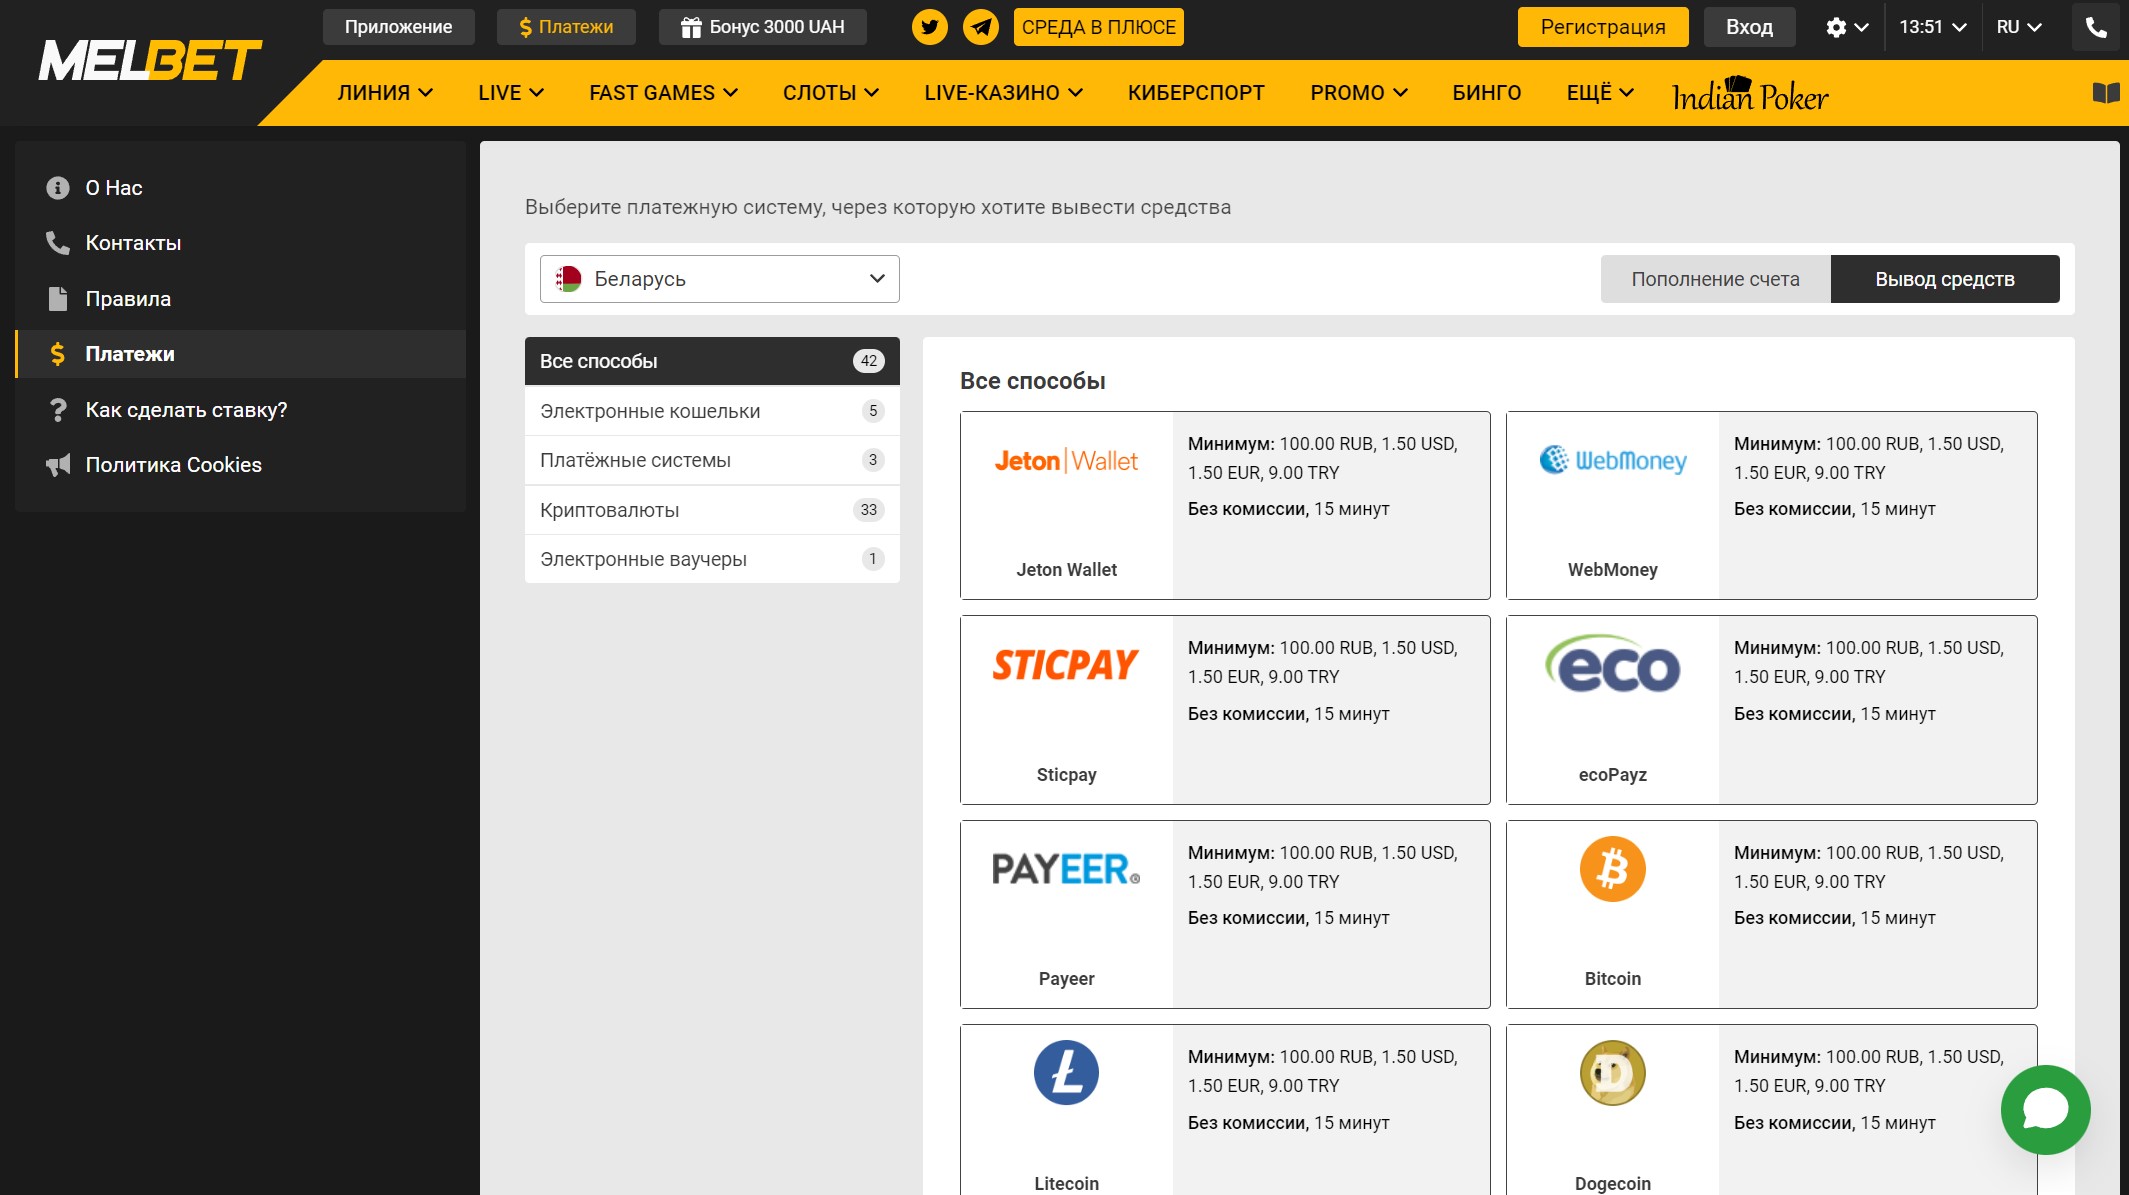Image resolution: width=2129 pixels, height=1195 pixels.
Task: Open the 13:51 time zone dropdown
Action: point(1932,27)
